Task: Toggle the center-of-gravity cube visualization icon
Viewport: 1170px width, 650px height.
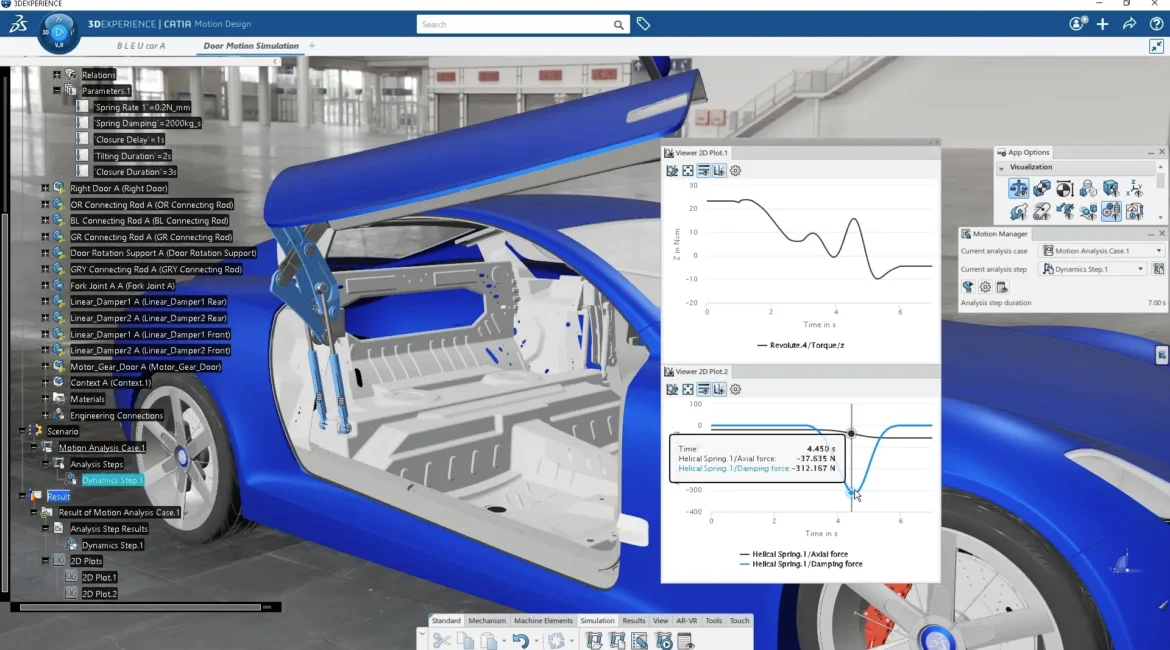Action: (1042, 188)
